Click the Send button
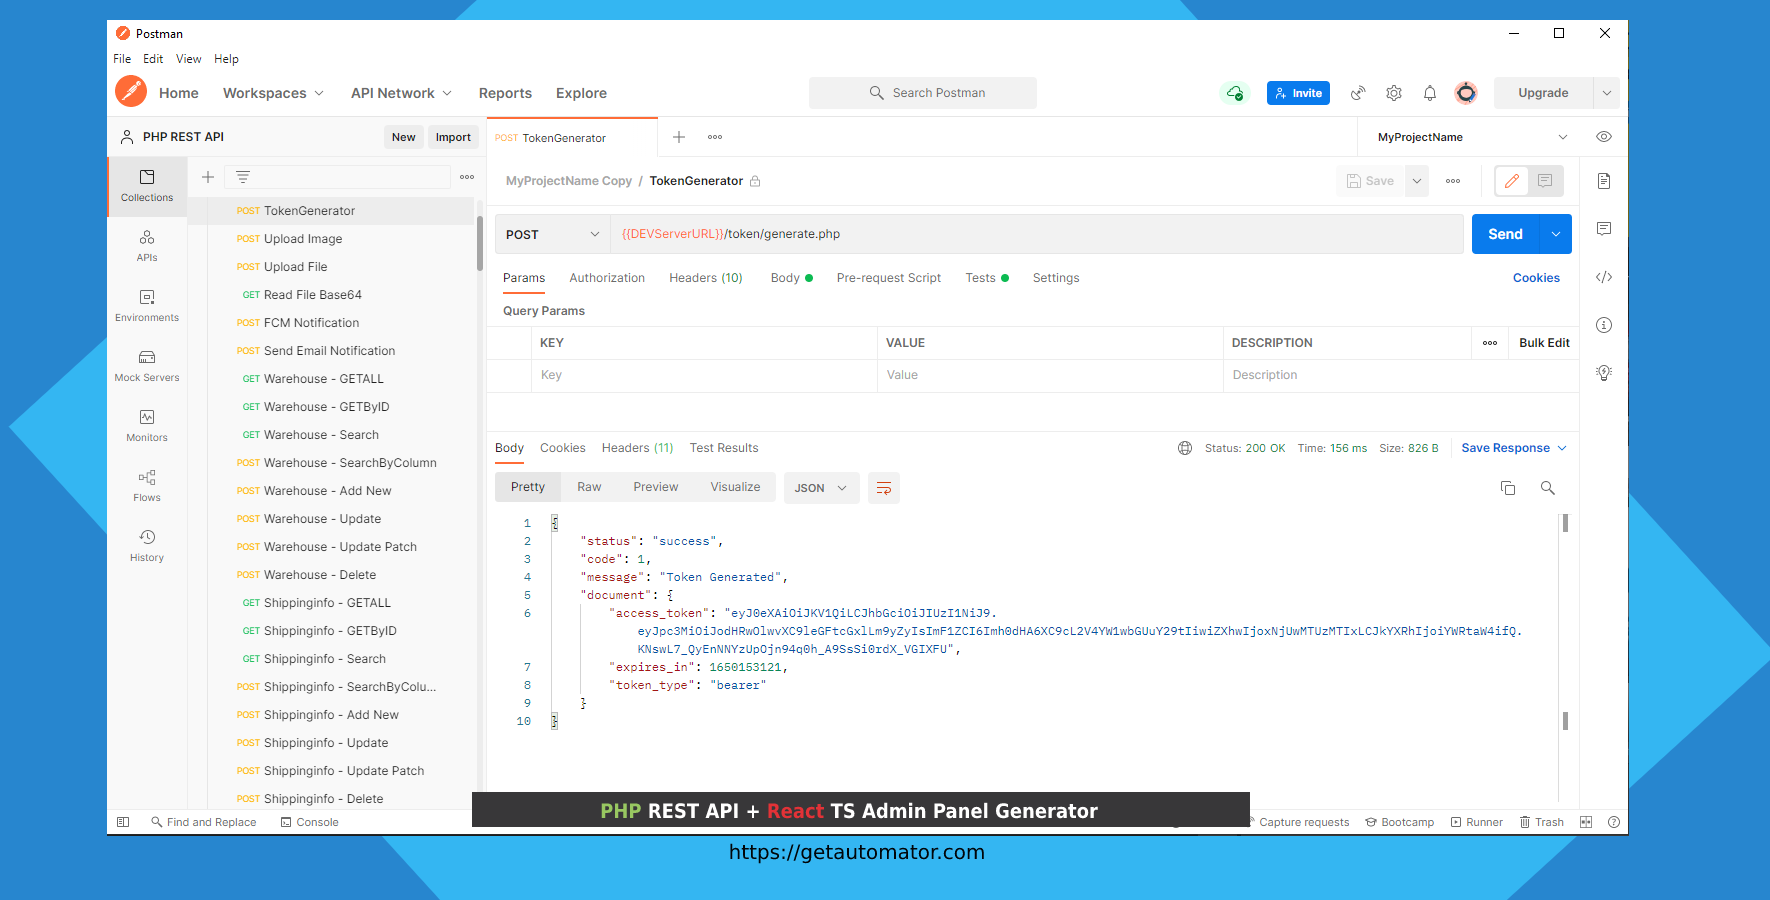The image size is (1770, 900). 1505,234
